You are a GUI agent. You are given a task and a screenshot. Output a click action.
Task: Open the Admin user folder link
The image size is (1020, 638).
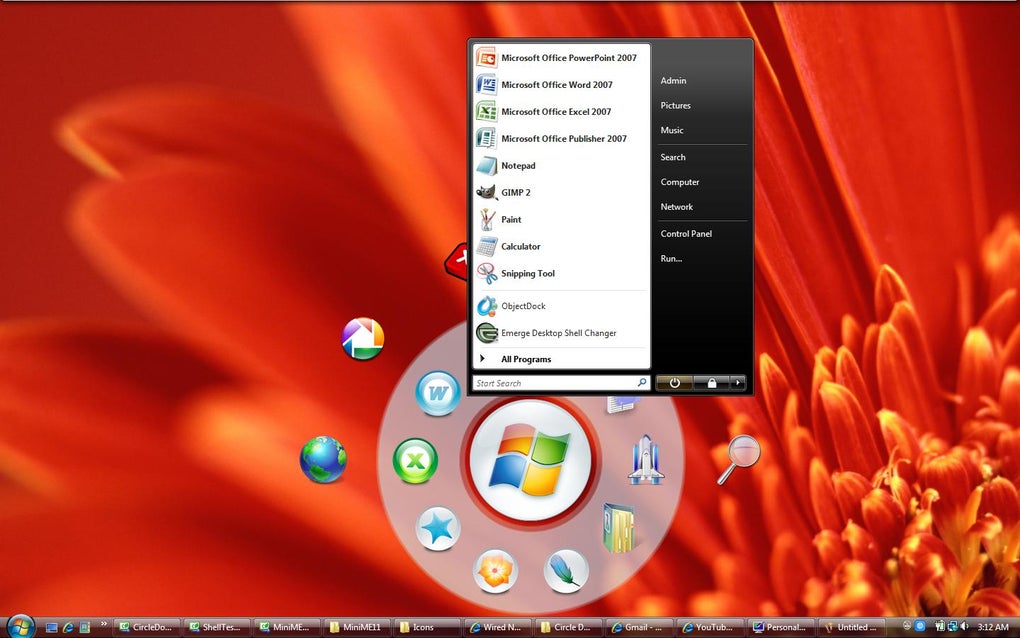click(x=673, y=81)
